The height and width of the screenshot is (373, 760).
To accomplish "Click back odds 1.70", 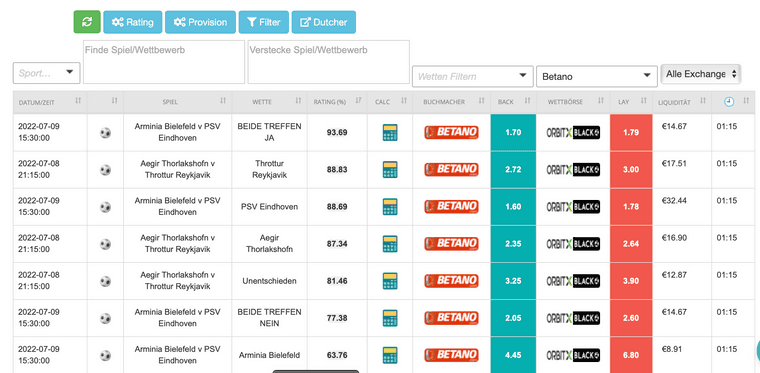I will (513, 132).
